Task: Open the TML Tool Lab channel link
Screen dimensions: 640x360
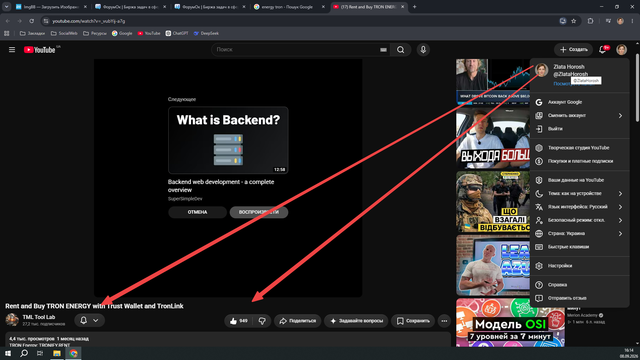Action: tap(39, 317)
